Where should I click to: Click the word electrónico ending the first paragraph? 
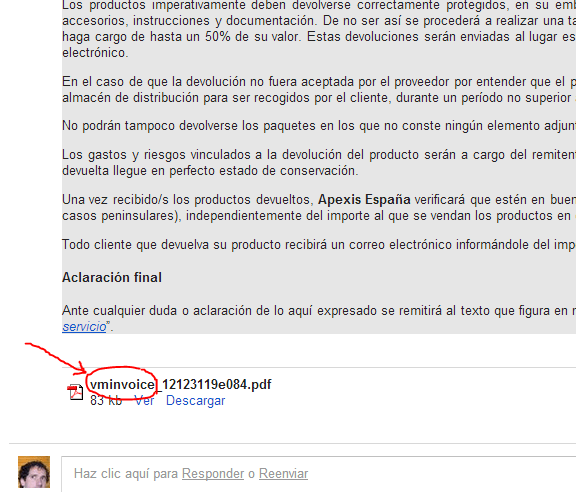point(95,53)
